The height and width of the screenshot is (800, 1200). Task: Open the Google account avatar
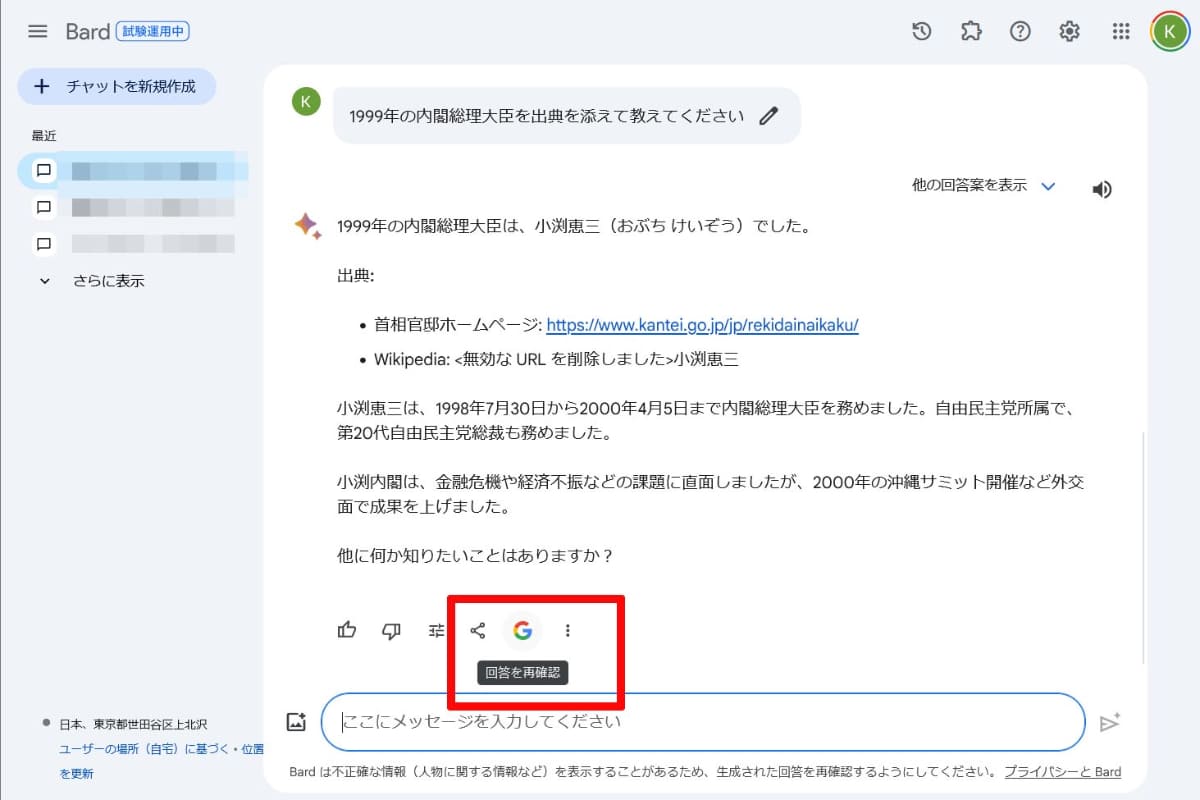coord(1170,31)
